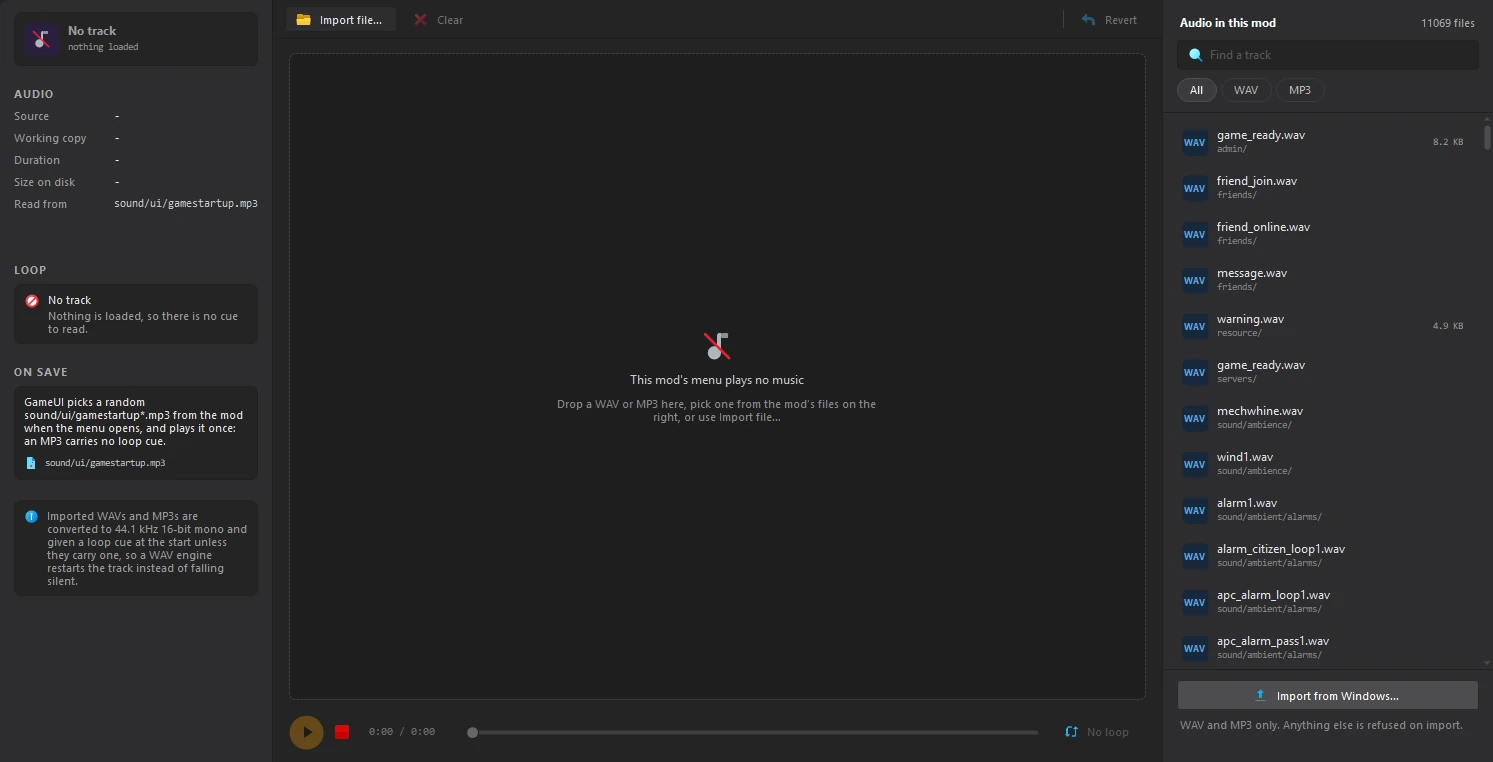
Task: Click the magnifier icon in the search box
Action: 1195,55
